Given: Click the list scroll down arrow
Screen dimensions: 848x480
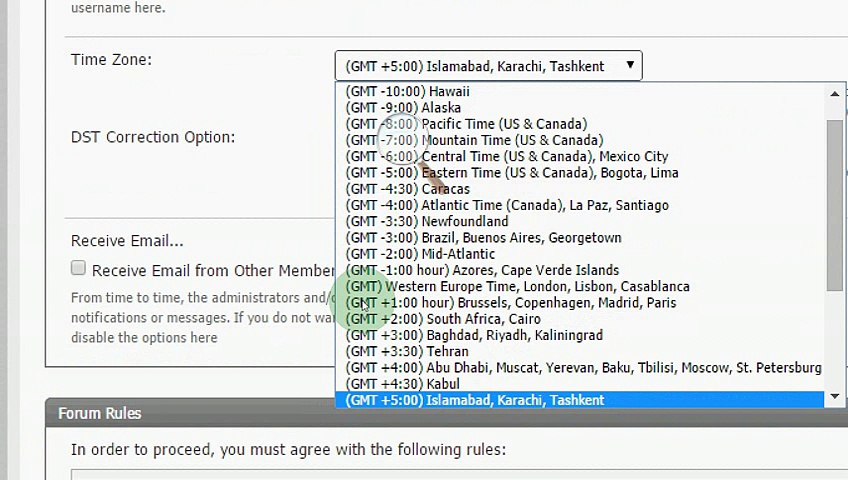Looking at the screenshot, I should (835, 398).
